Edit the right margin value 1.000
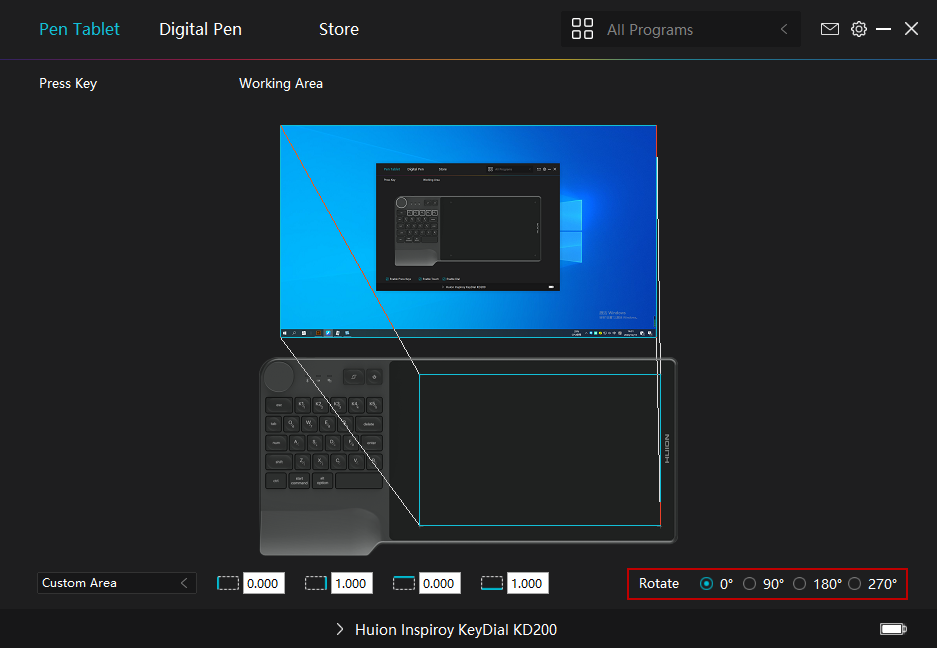 [x=351, y=583]
